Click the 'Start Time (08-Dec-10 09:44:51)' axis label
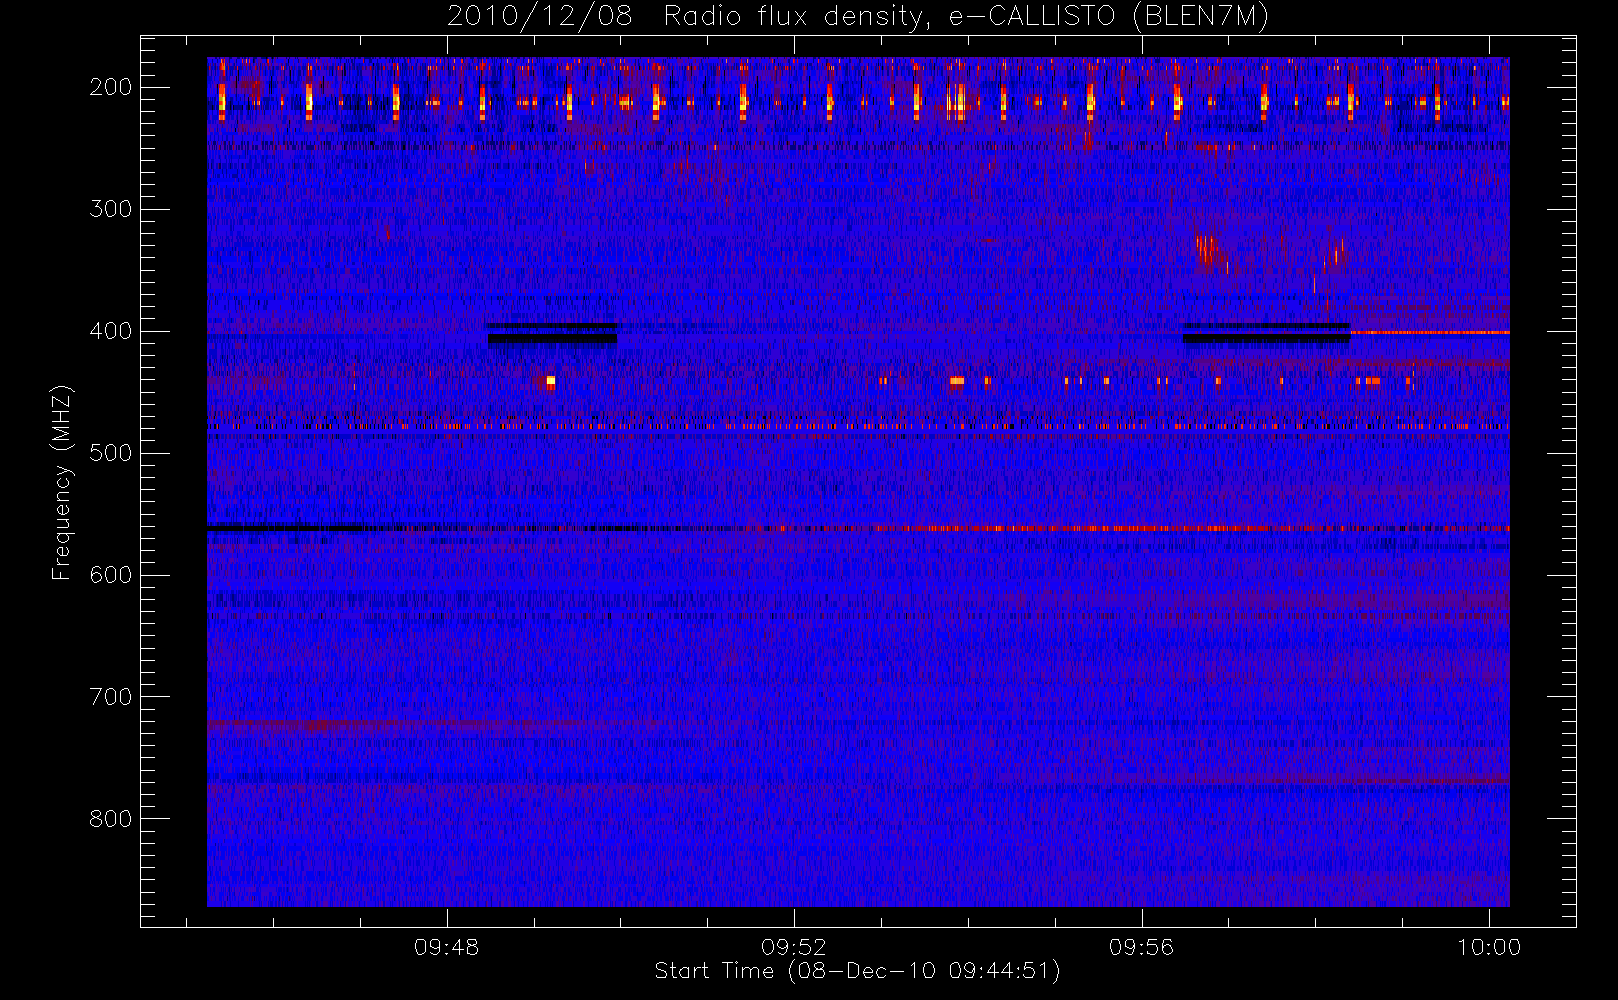 coord(857,971)
